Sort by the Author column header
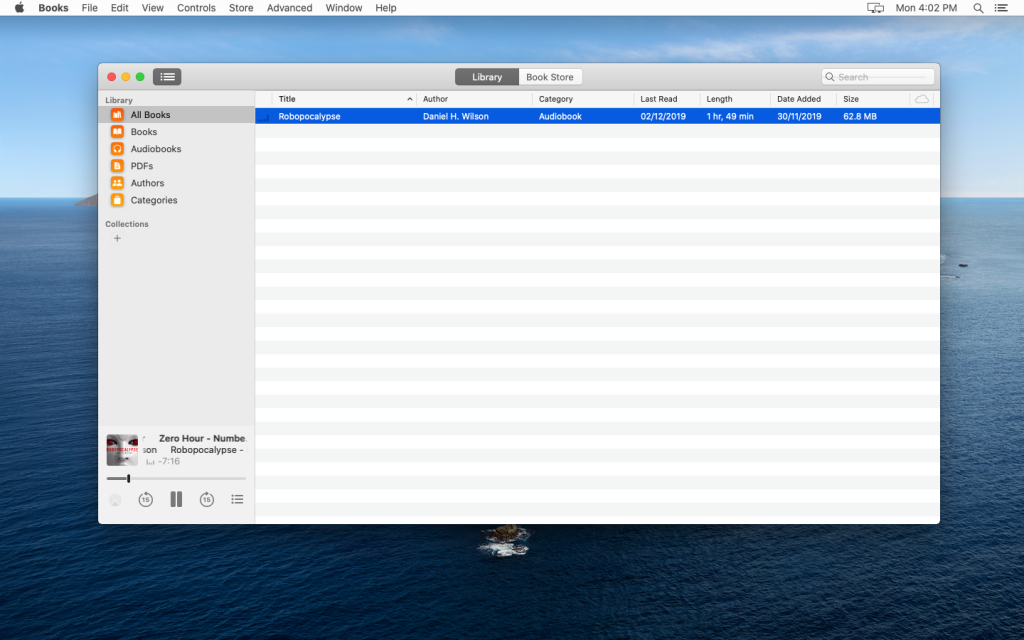The width and height of the screenshot is (1024, 640). coord(475,99)
